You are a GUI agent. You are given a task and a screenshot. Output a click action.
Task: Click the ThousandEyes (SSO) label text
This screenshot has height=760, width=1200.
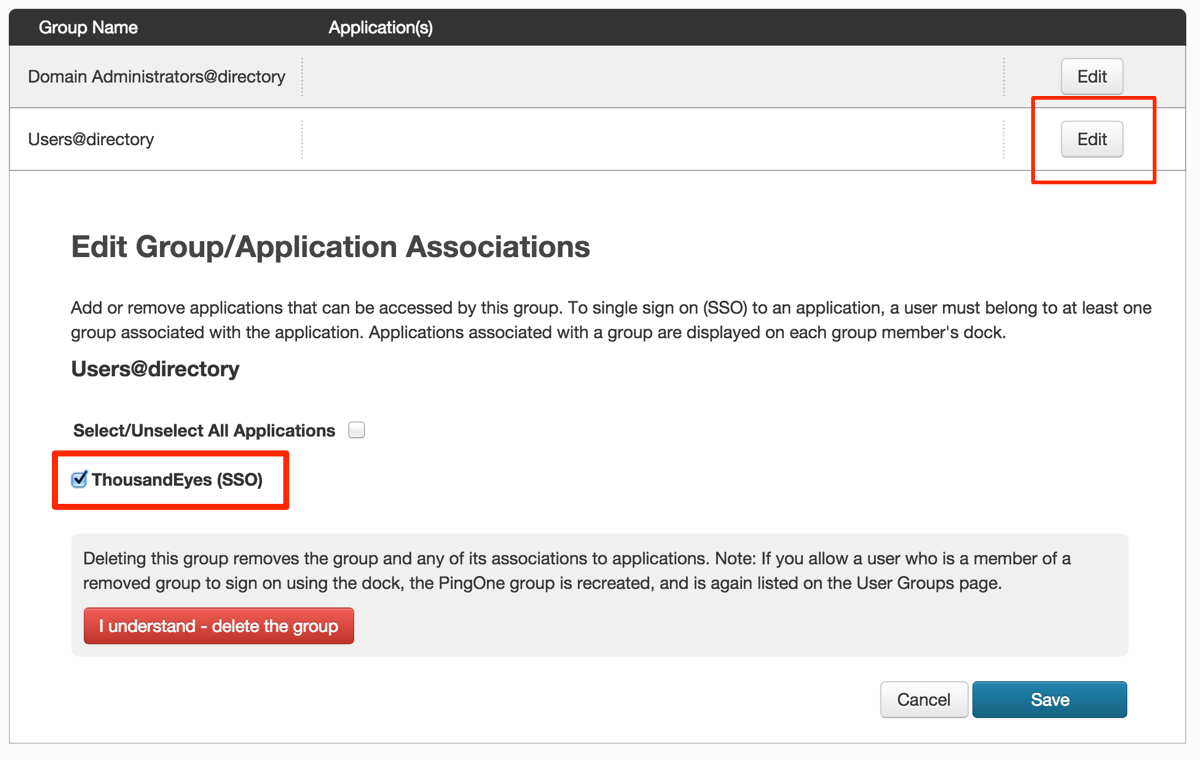(x=177, y=480)
